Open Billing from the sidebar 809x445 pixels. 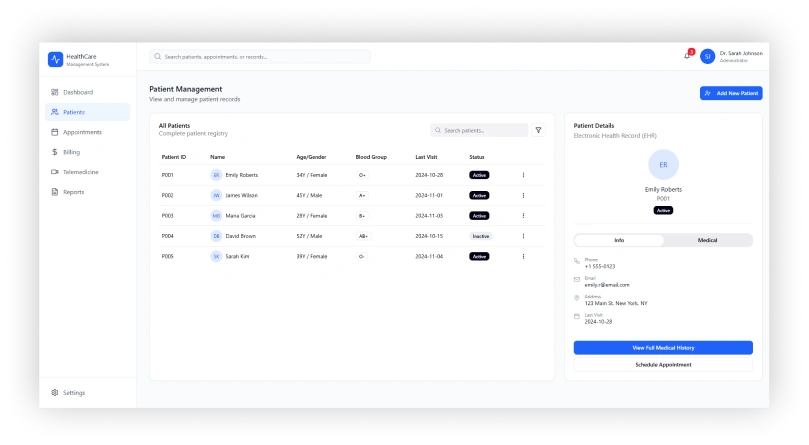71,152
